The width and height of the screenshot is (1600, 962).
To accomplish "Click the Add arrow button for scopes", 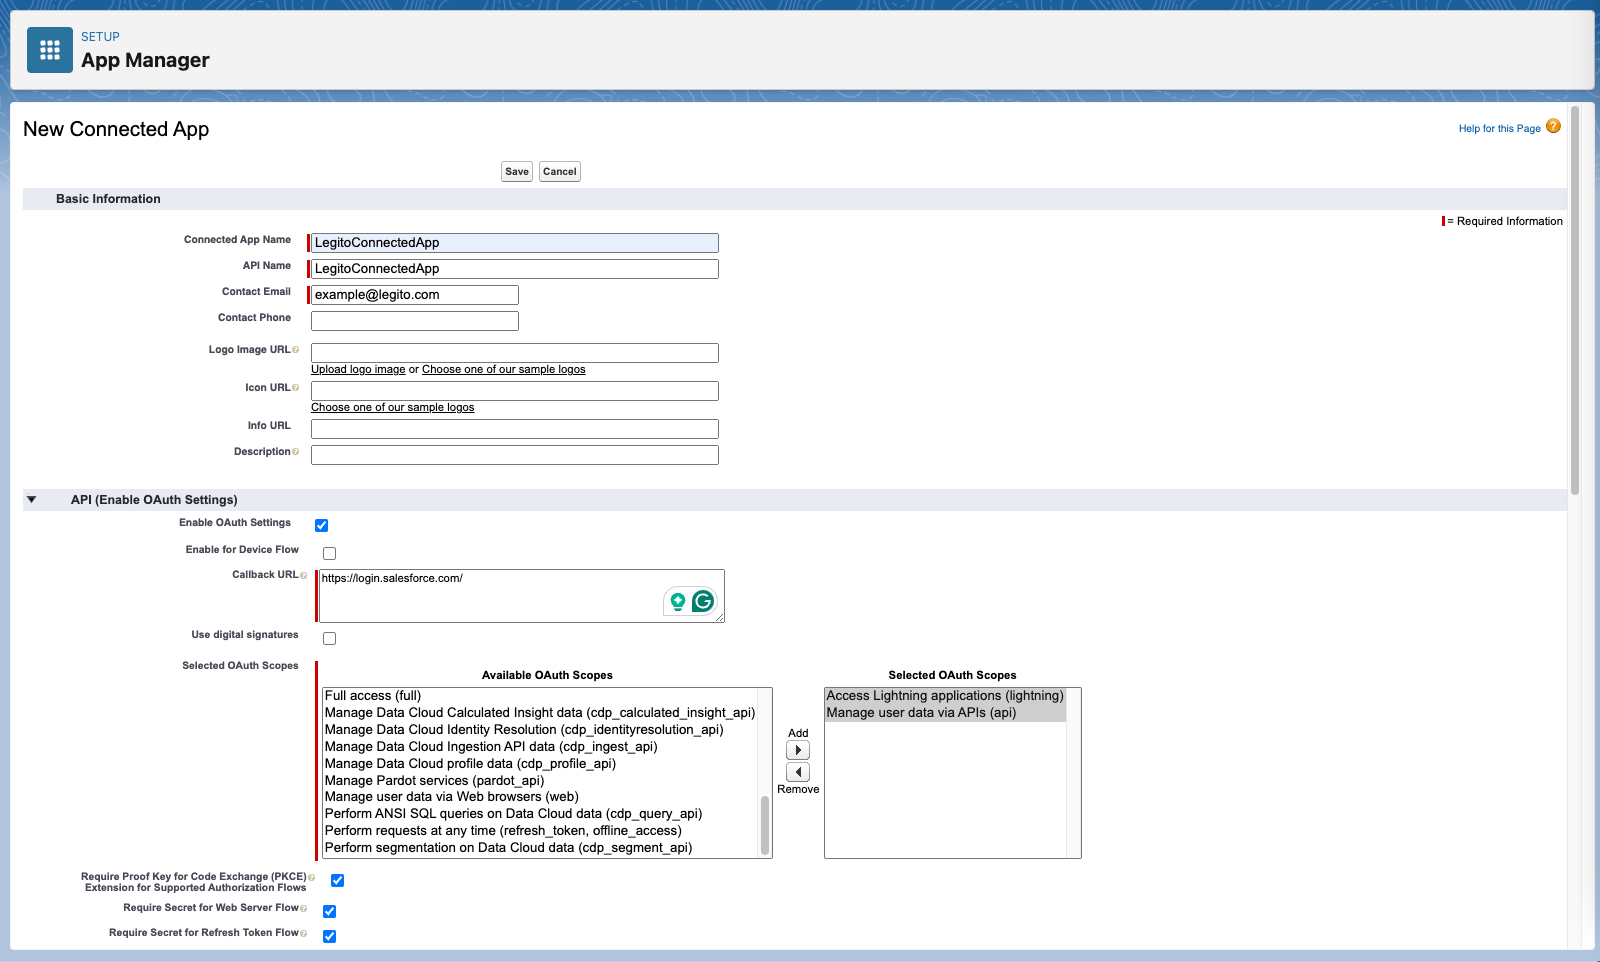I will (x=798, y=750).
